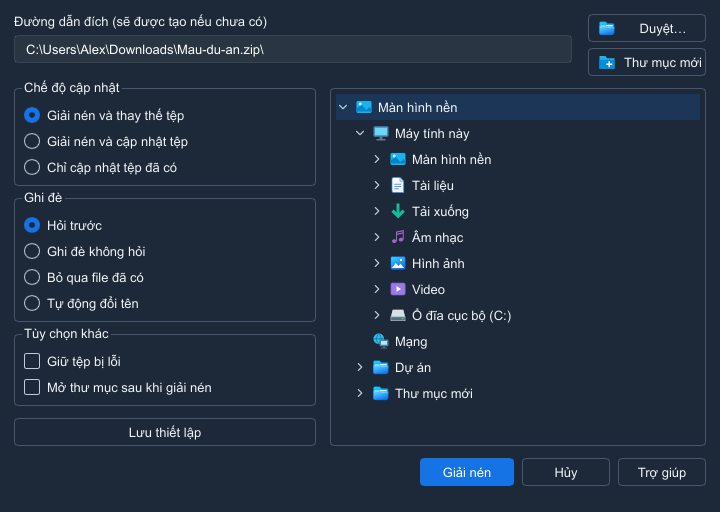
Task: Expand the Thư mục mới folder chevron
Action: pyautogui.click(x=360, y=394)
